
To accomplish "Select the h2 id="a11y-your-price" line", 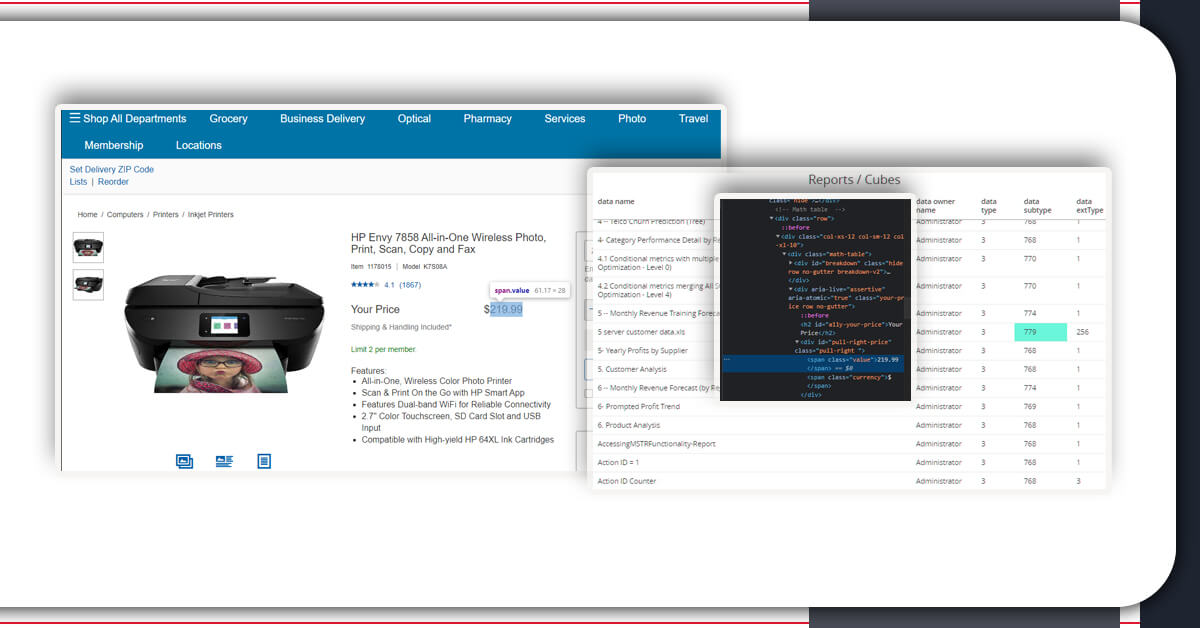I will [x=852, y=328].
